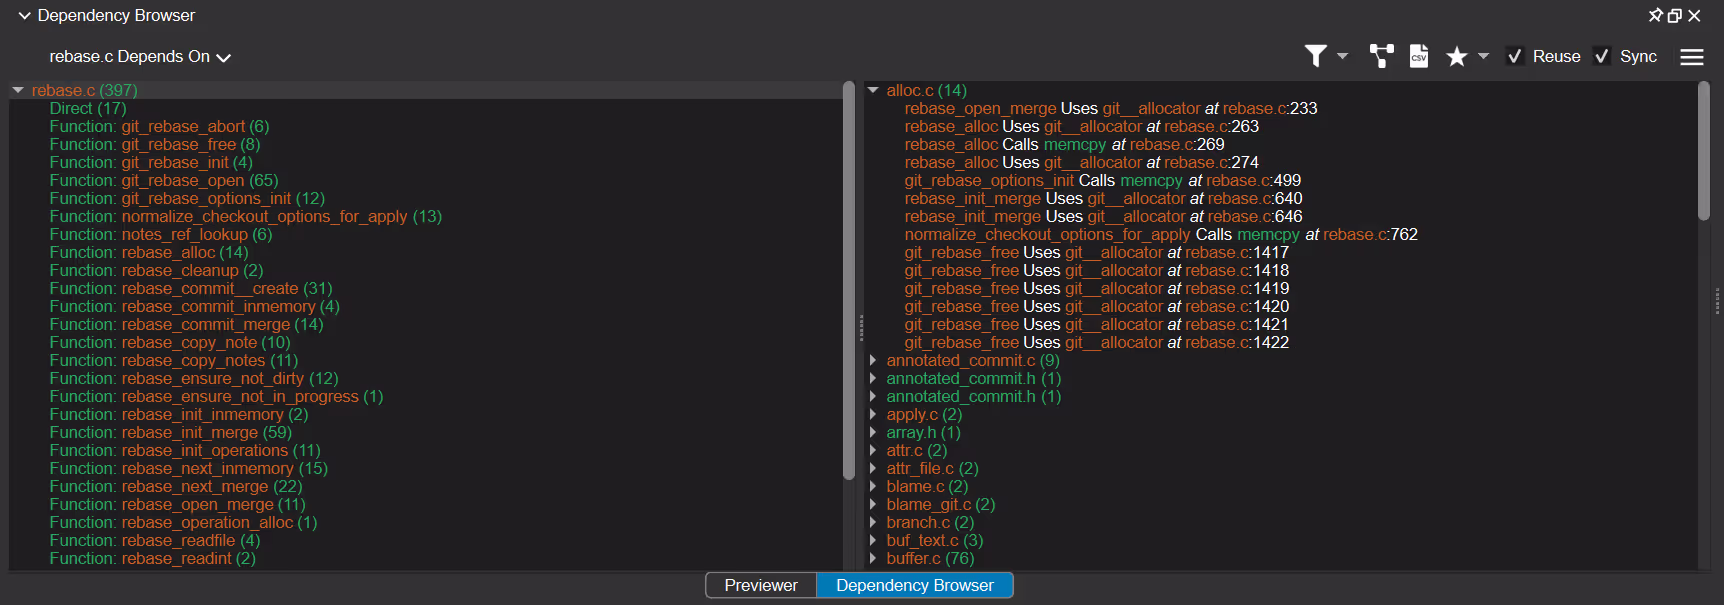Undock the Dependency Browser panel

[1675, 15]
